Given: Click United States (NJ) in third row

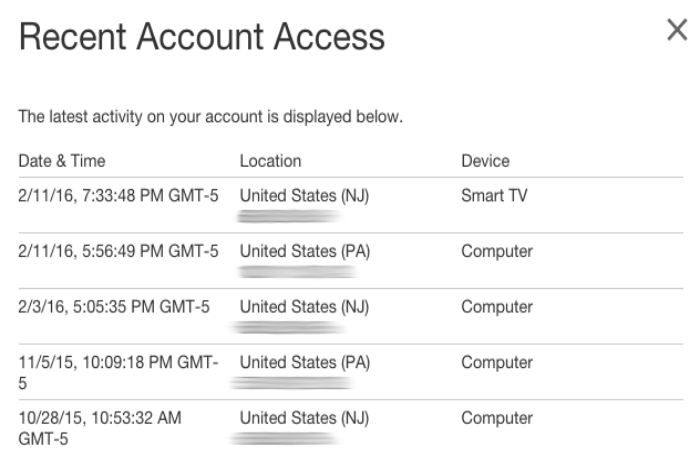Looking at the screenshot, I should pos(304,307).
